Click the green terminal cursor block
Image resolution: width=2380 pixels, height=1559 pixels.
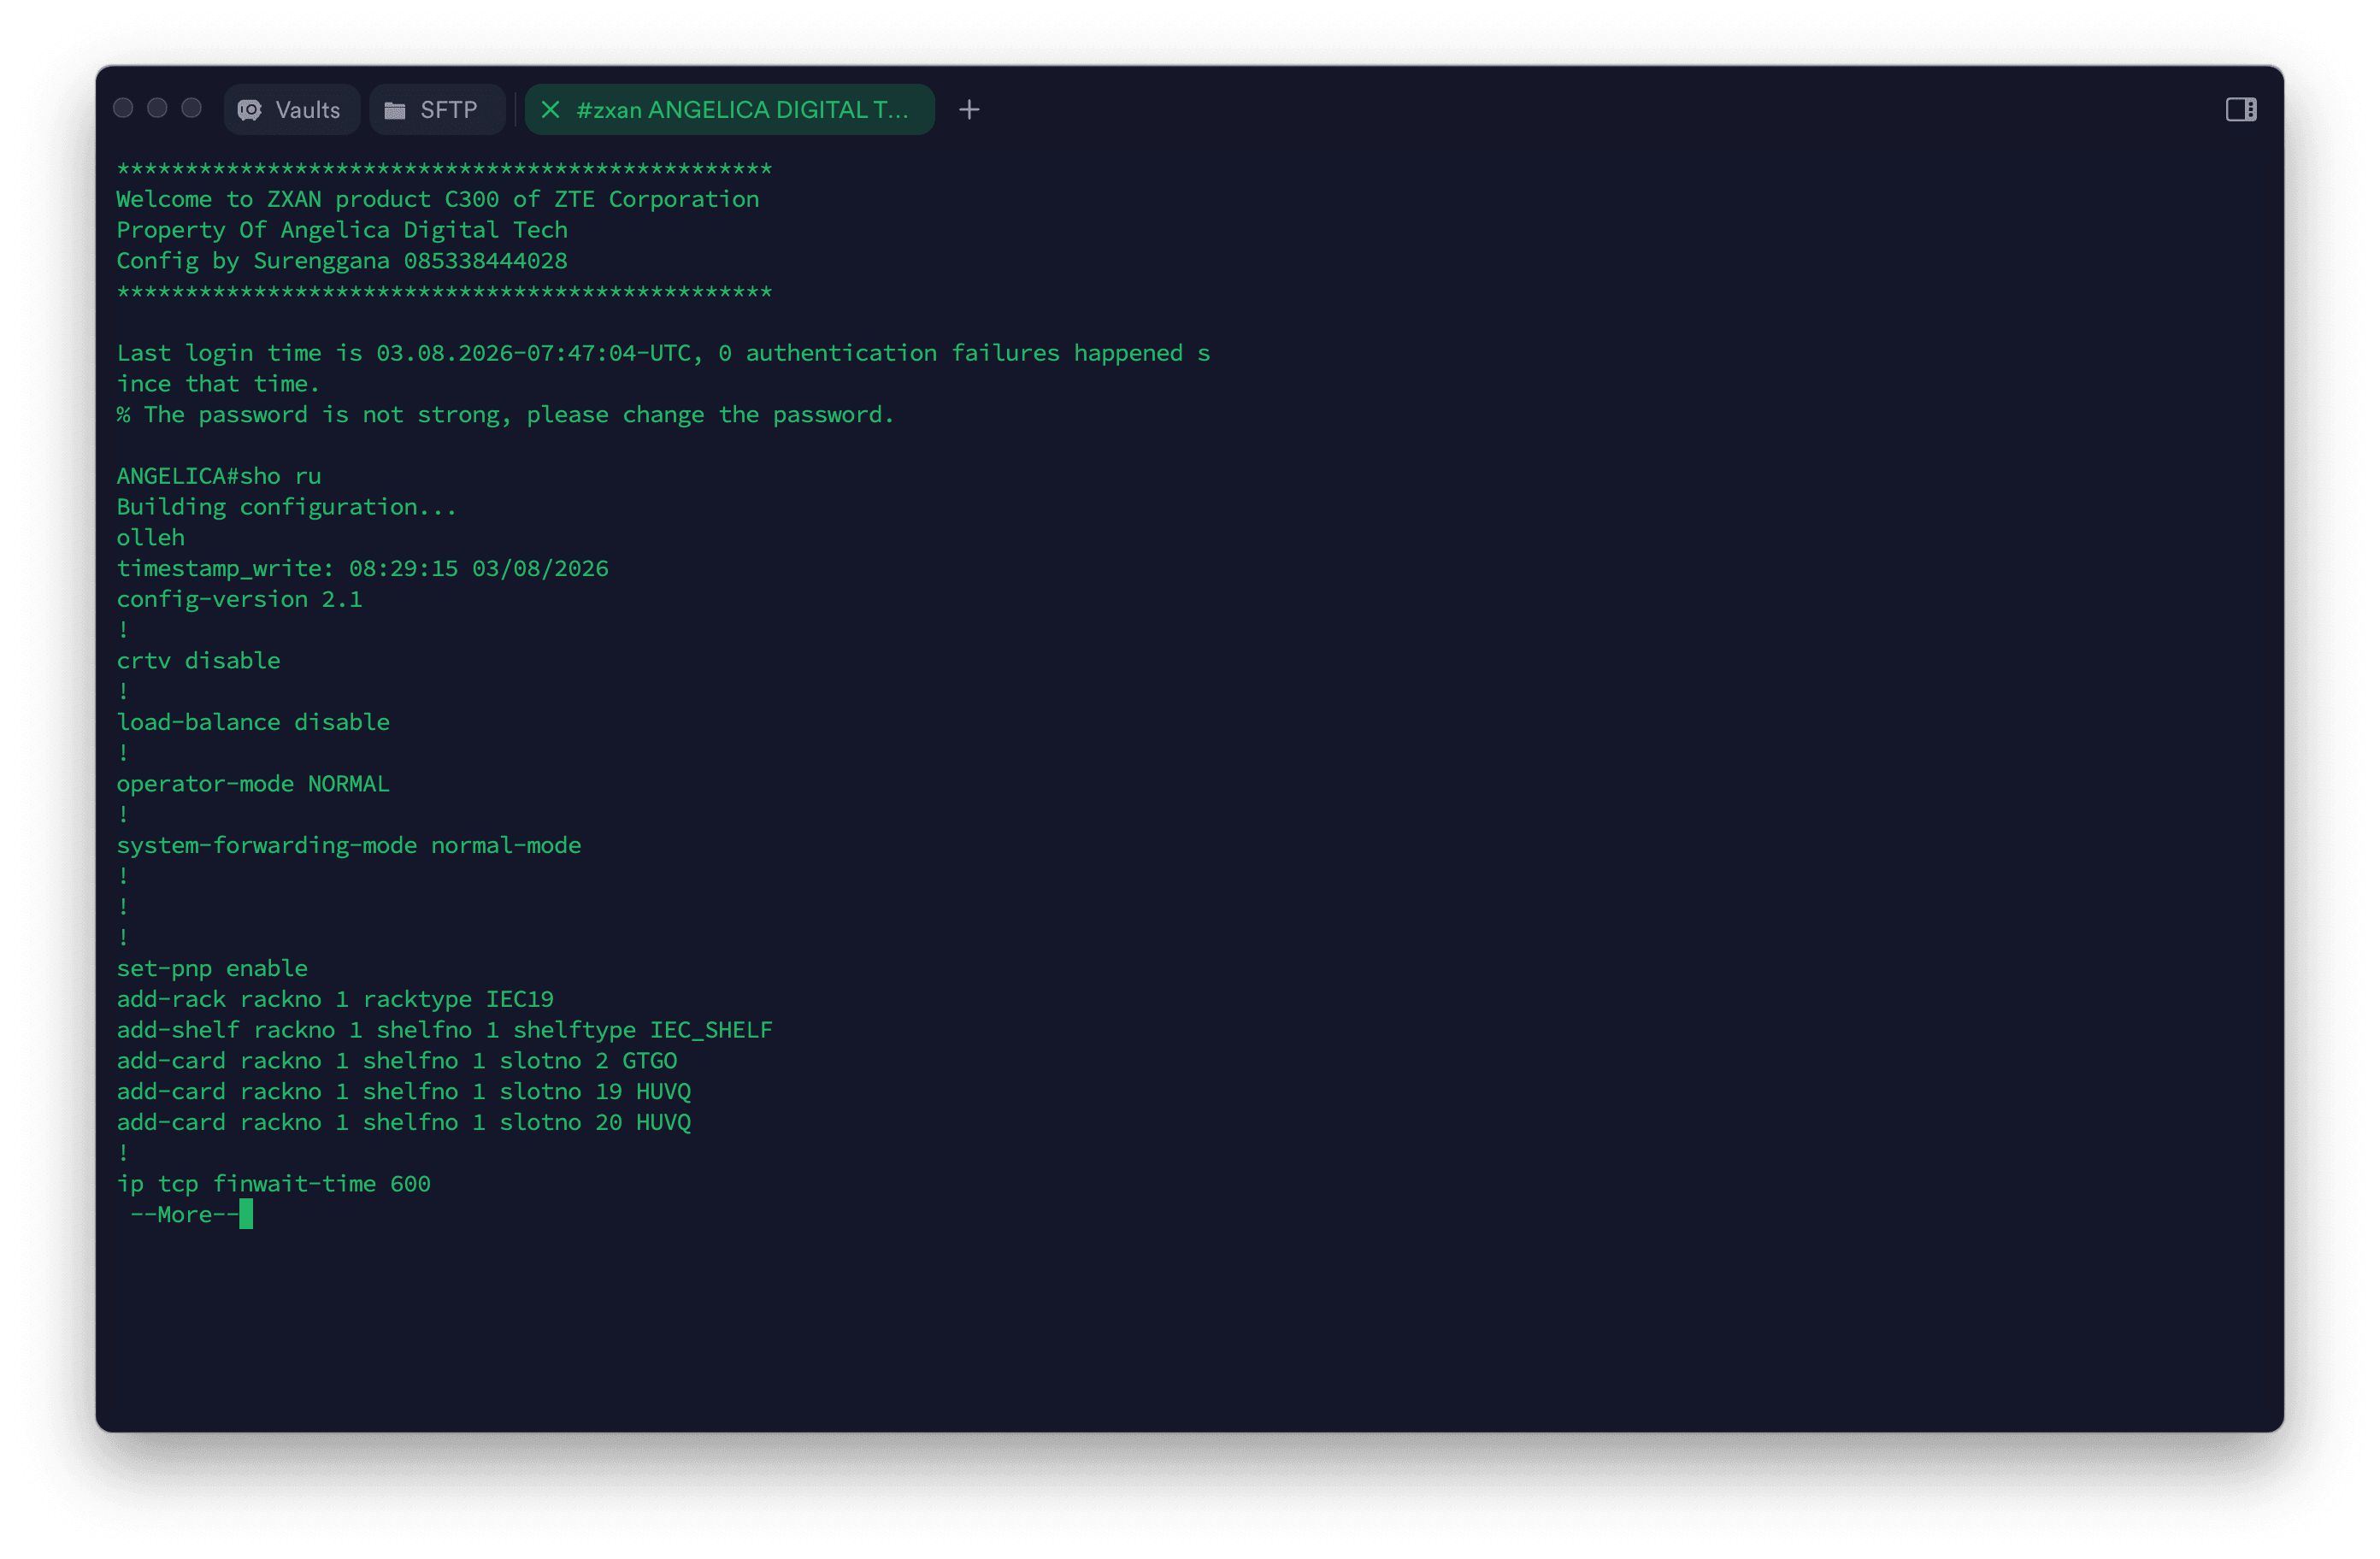pyautogui.click(x=246, y=1214)
